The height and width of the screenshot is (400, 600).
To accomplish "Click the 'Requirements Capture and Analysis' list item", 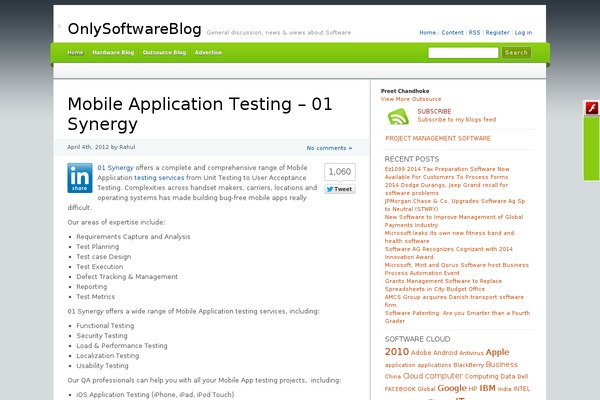I will [x=133, y=237].
